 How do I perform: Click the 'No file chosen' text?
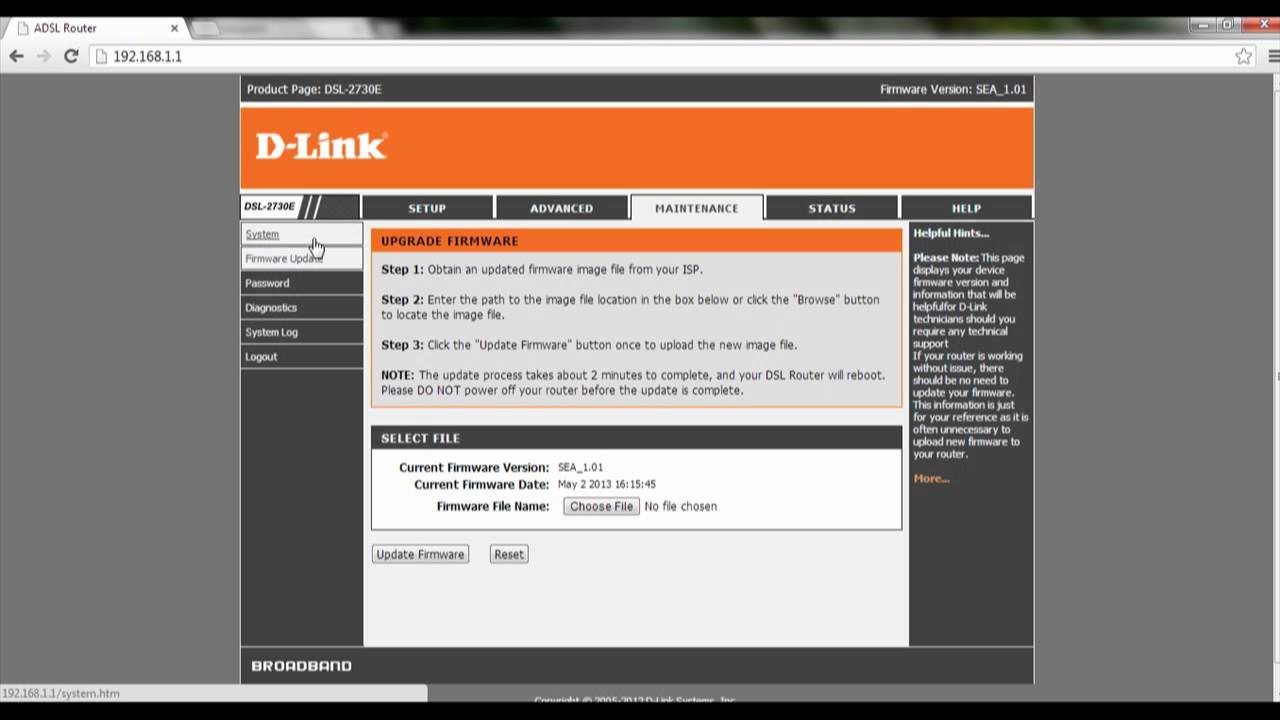[x=680, y=506]
